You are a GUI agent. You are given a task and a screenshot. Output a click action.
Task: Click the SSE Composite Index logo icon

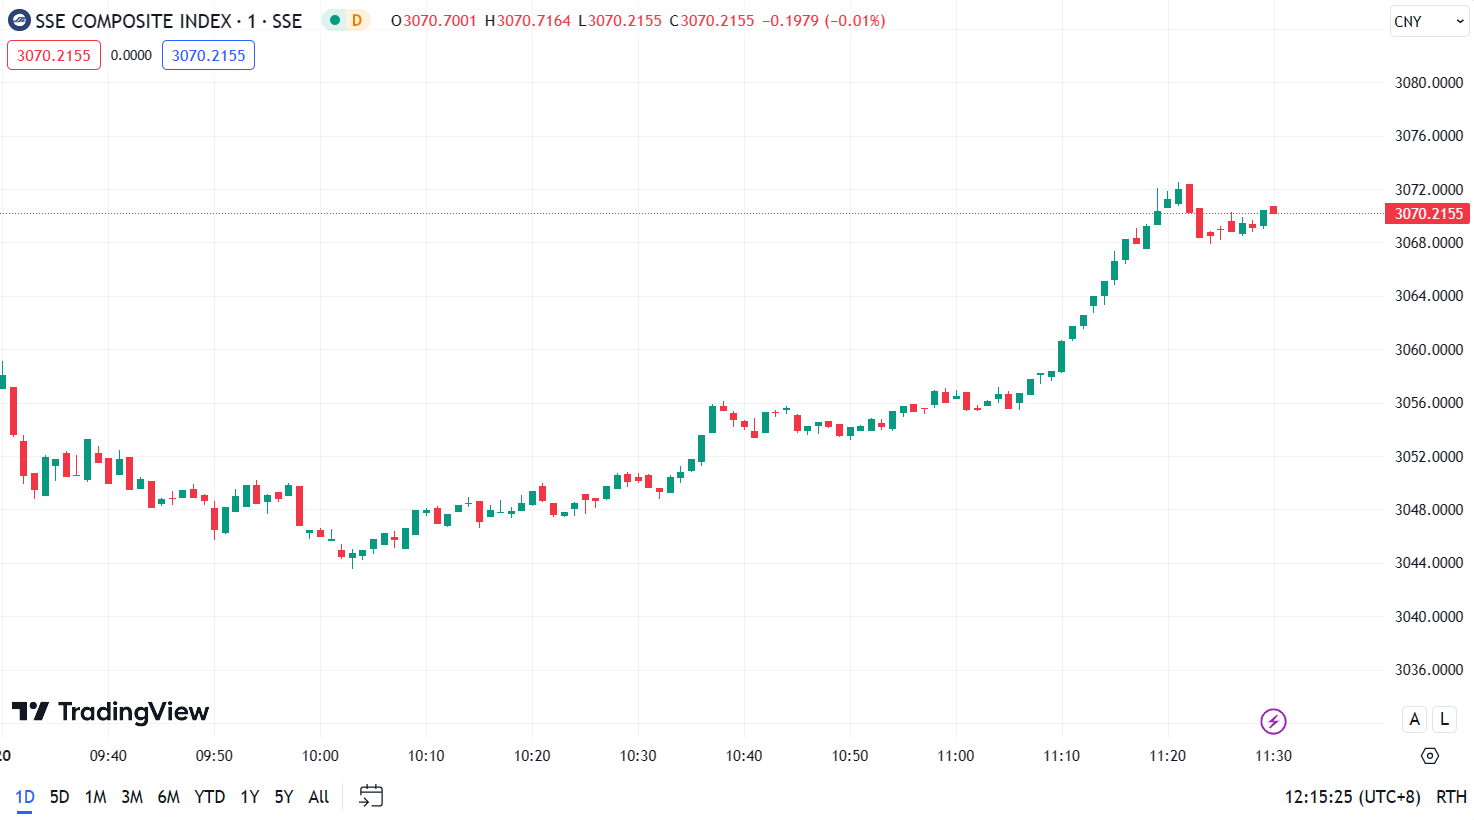19,21
